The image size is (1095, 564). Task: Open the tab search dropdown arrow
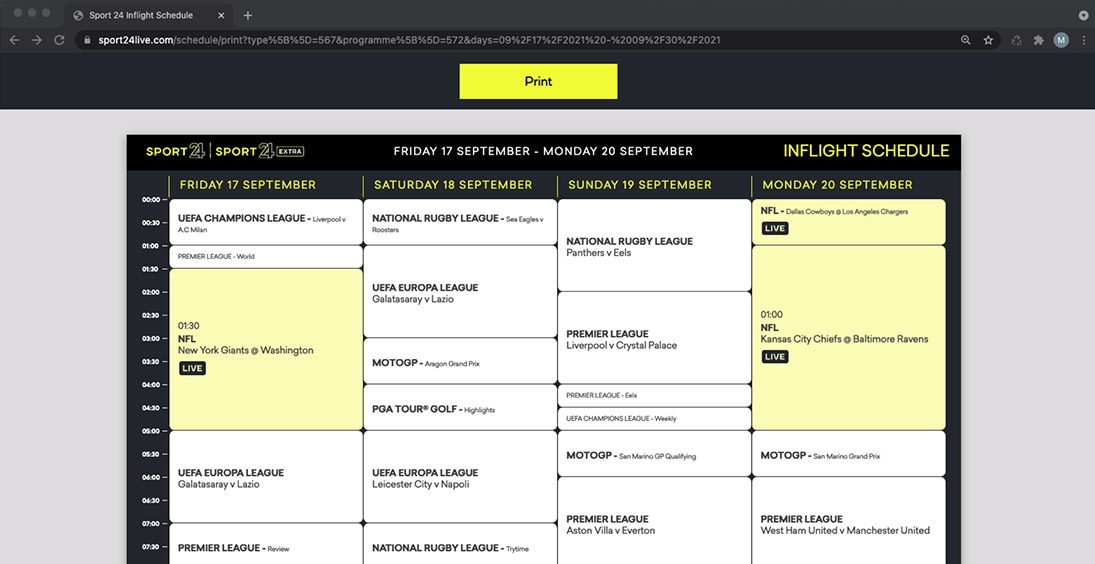coord(1083,15)
